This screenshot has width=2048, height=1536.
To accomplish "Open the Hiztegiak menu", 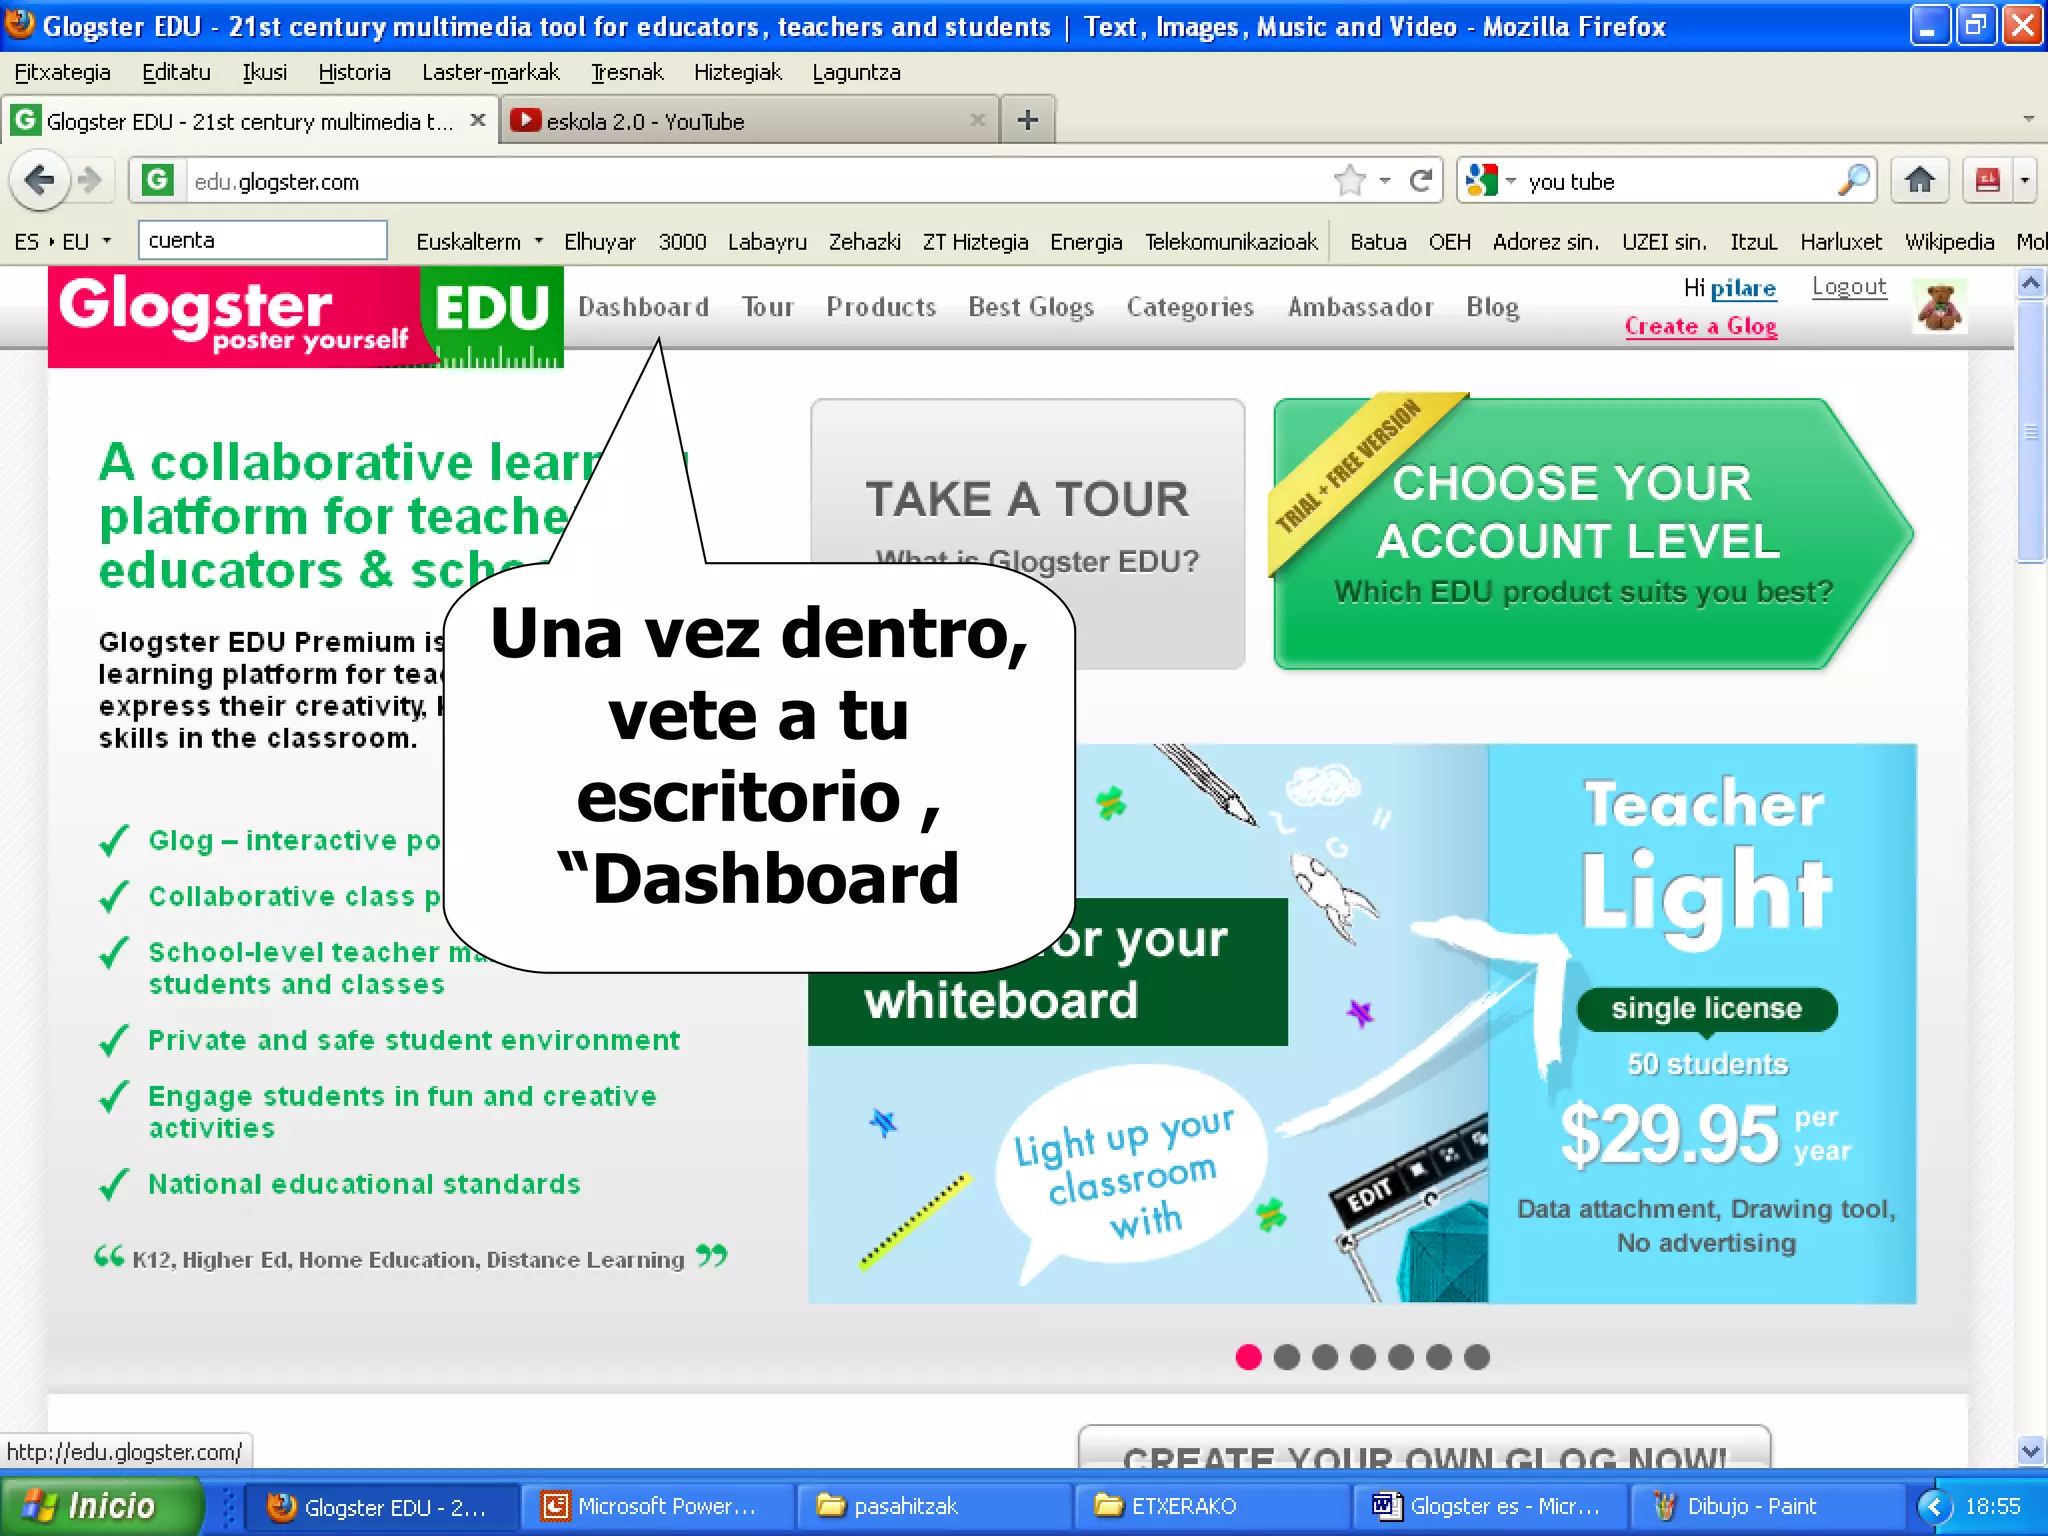I will coord(738,72).
